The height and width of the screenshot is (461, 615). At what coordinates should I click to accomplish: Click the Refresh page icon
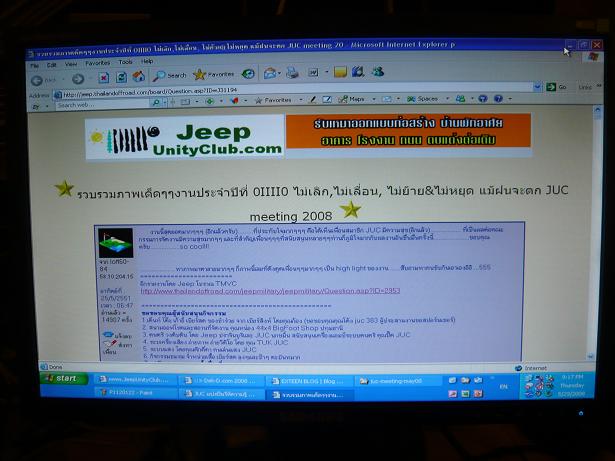120,76
